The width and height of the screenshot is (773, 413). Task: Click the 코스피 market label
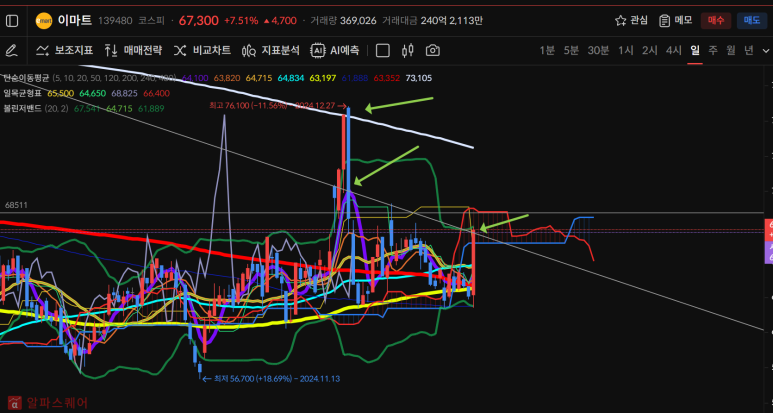(151, 21)
